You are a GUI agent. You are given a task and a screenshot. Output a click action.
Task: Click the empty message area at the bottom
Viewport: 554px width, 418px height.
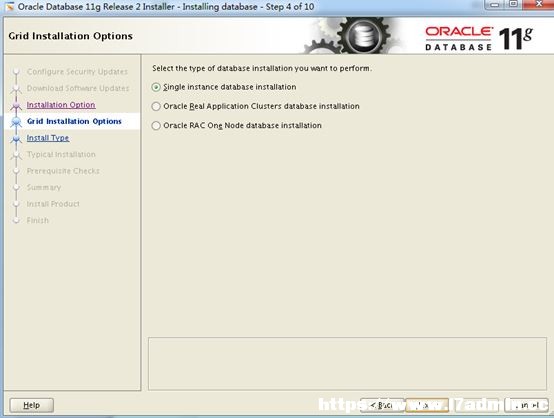click(347, 364)
